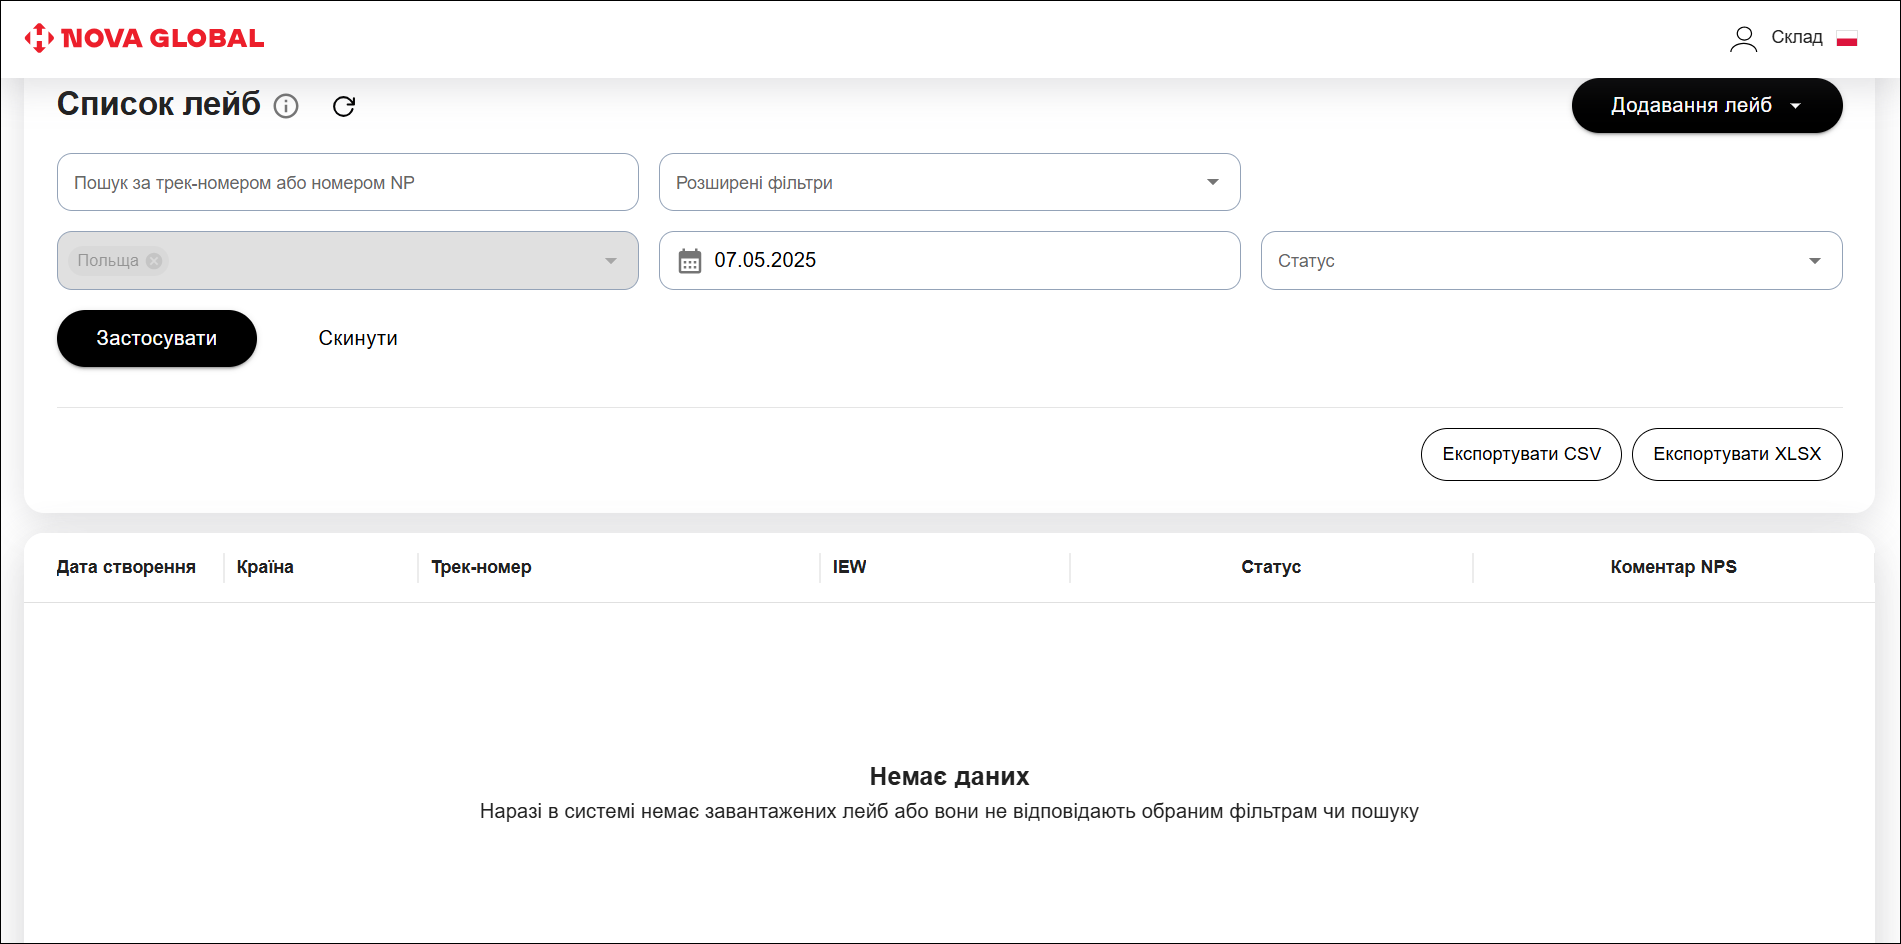Screen dimensions: 1901x944
Task: Click the Трек-номер column header
Action: point(481,567)
